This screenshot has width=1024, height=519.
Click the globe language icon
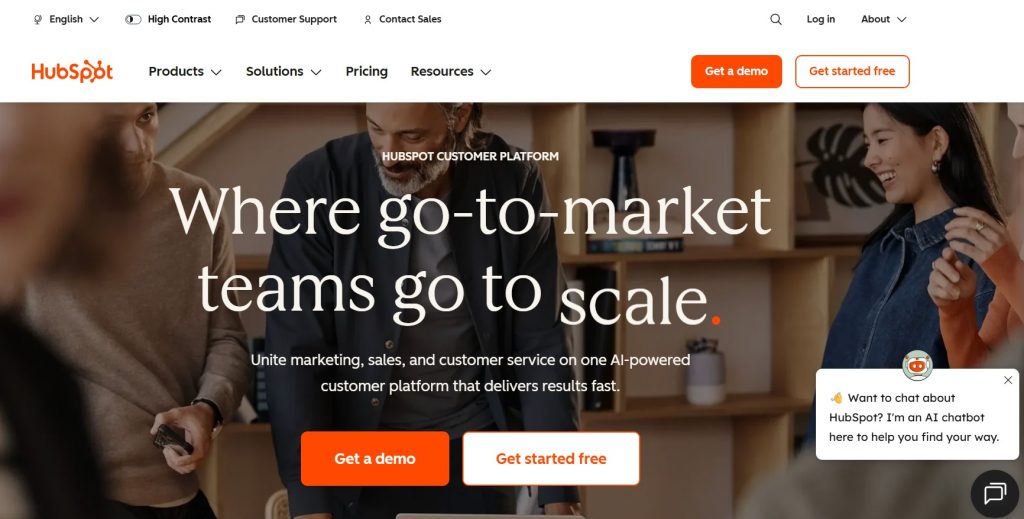coord(38,20)
